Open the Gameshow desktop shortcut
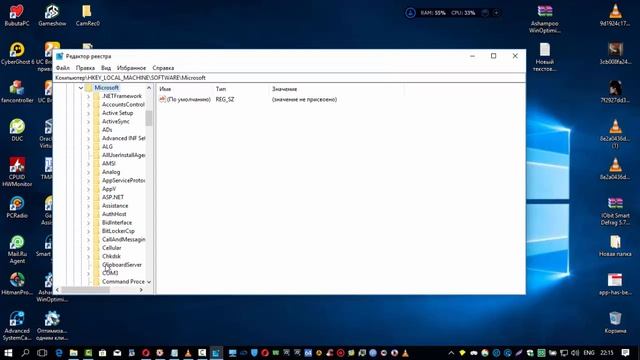 coord(52,15)
